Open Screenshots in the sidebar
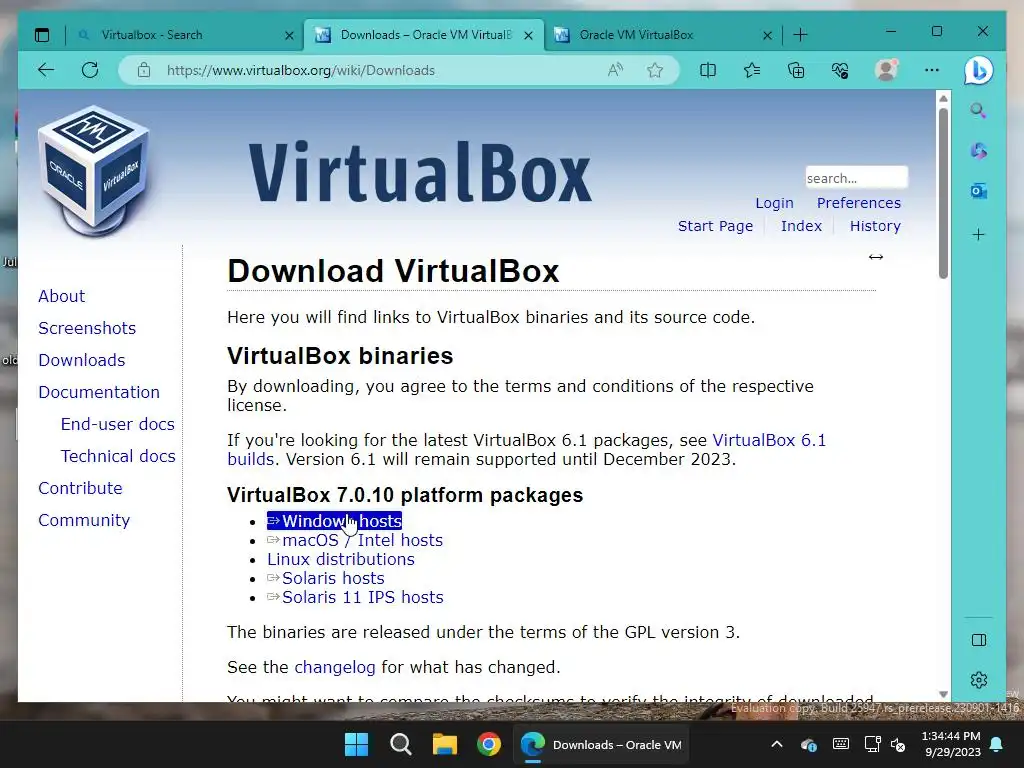Viewport: 1024px width, 768px height. [x=87, y=328]
